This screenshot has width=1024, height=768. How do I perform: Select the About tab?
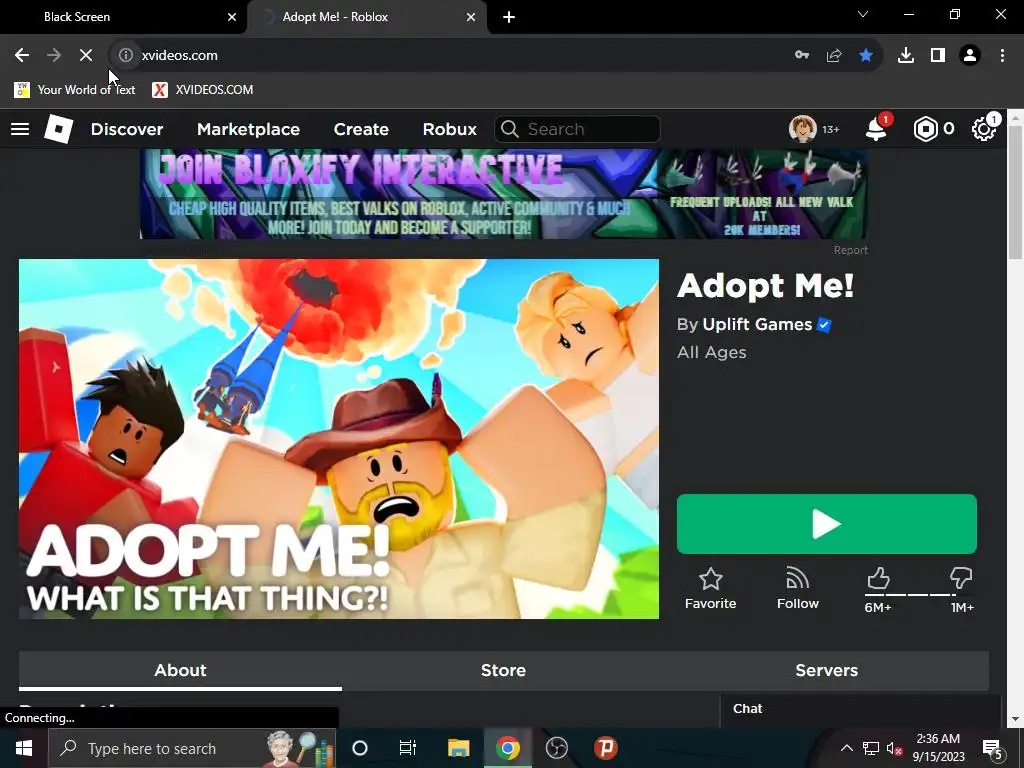coord(180,670)
